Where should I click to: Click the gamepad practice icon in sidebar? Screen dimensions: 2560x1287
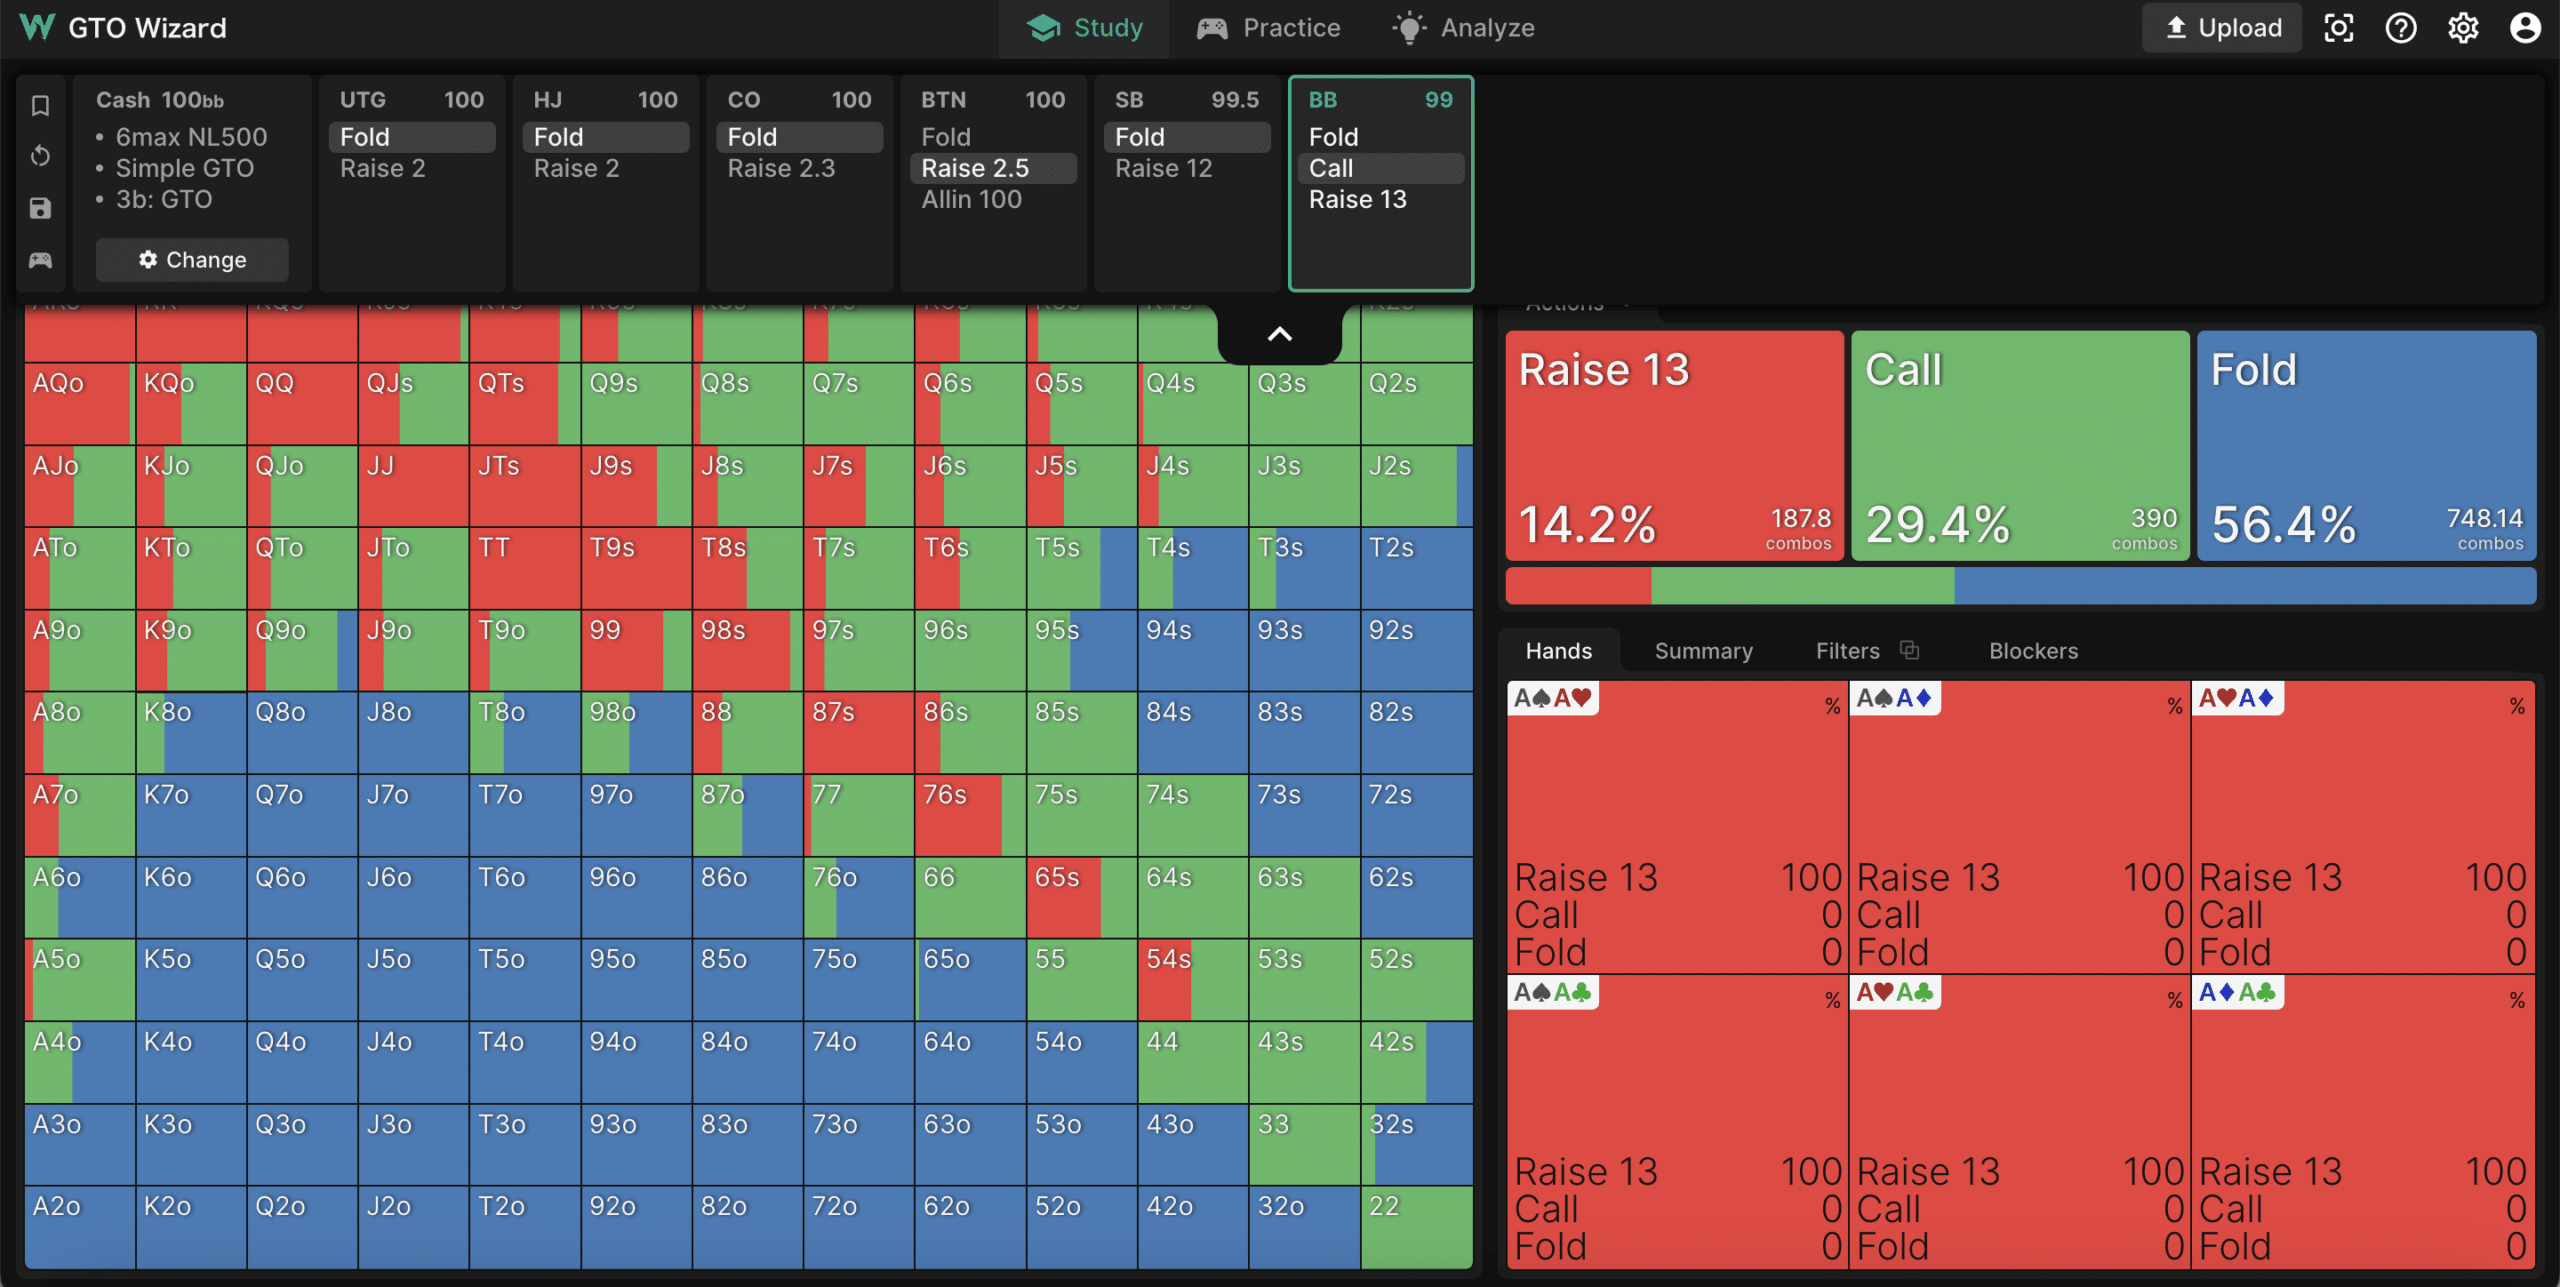coord(40,260)
